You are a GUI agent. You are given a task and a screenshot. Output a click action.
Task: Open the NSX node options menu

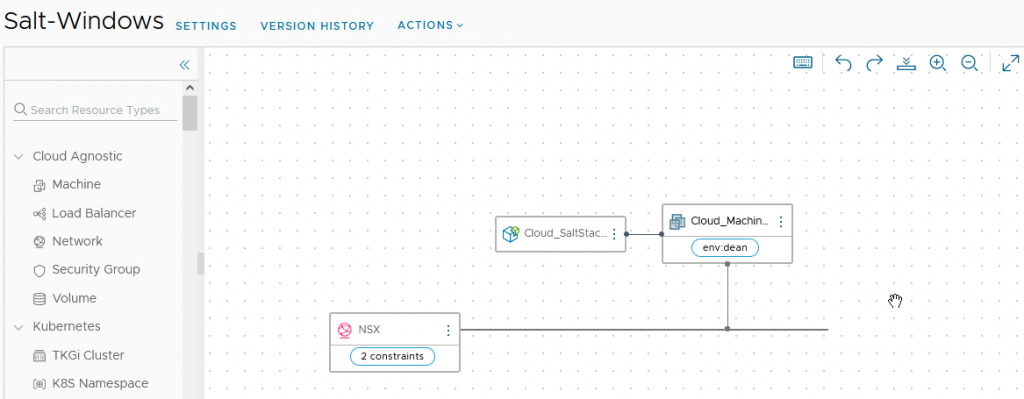448,330
